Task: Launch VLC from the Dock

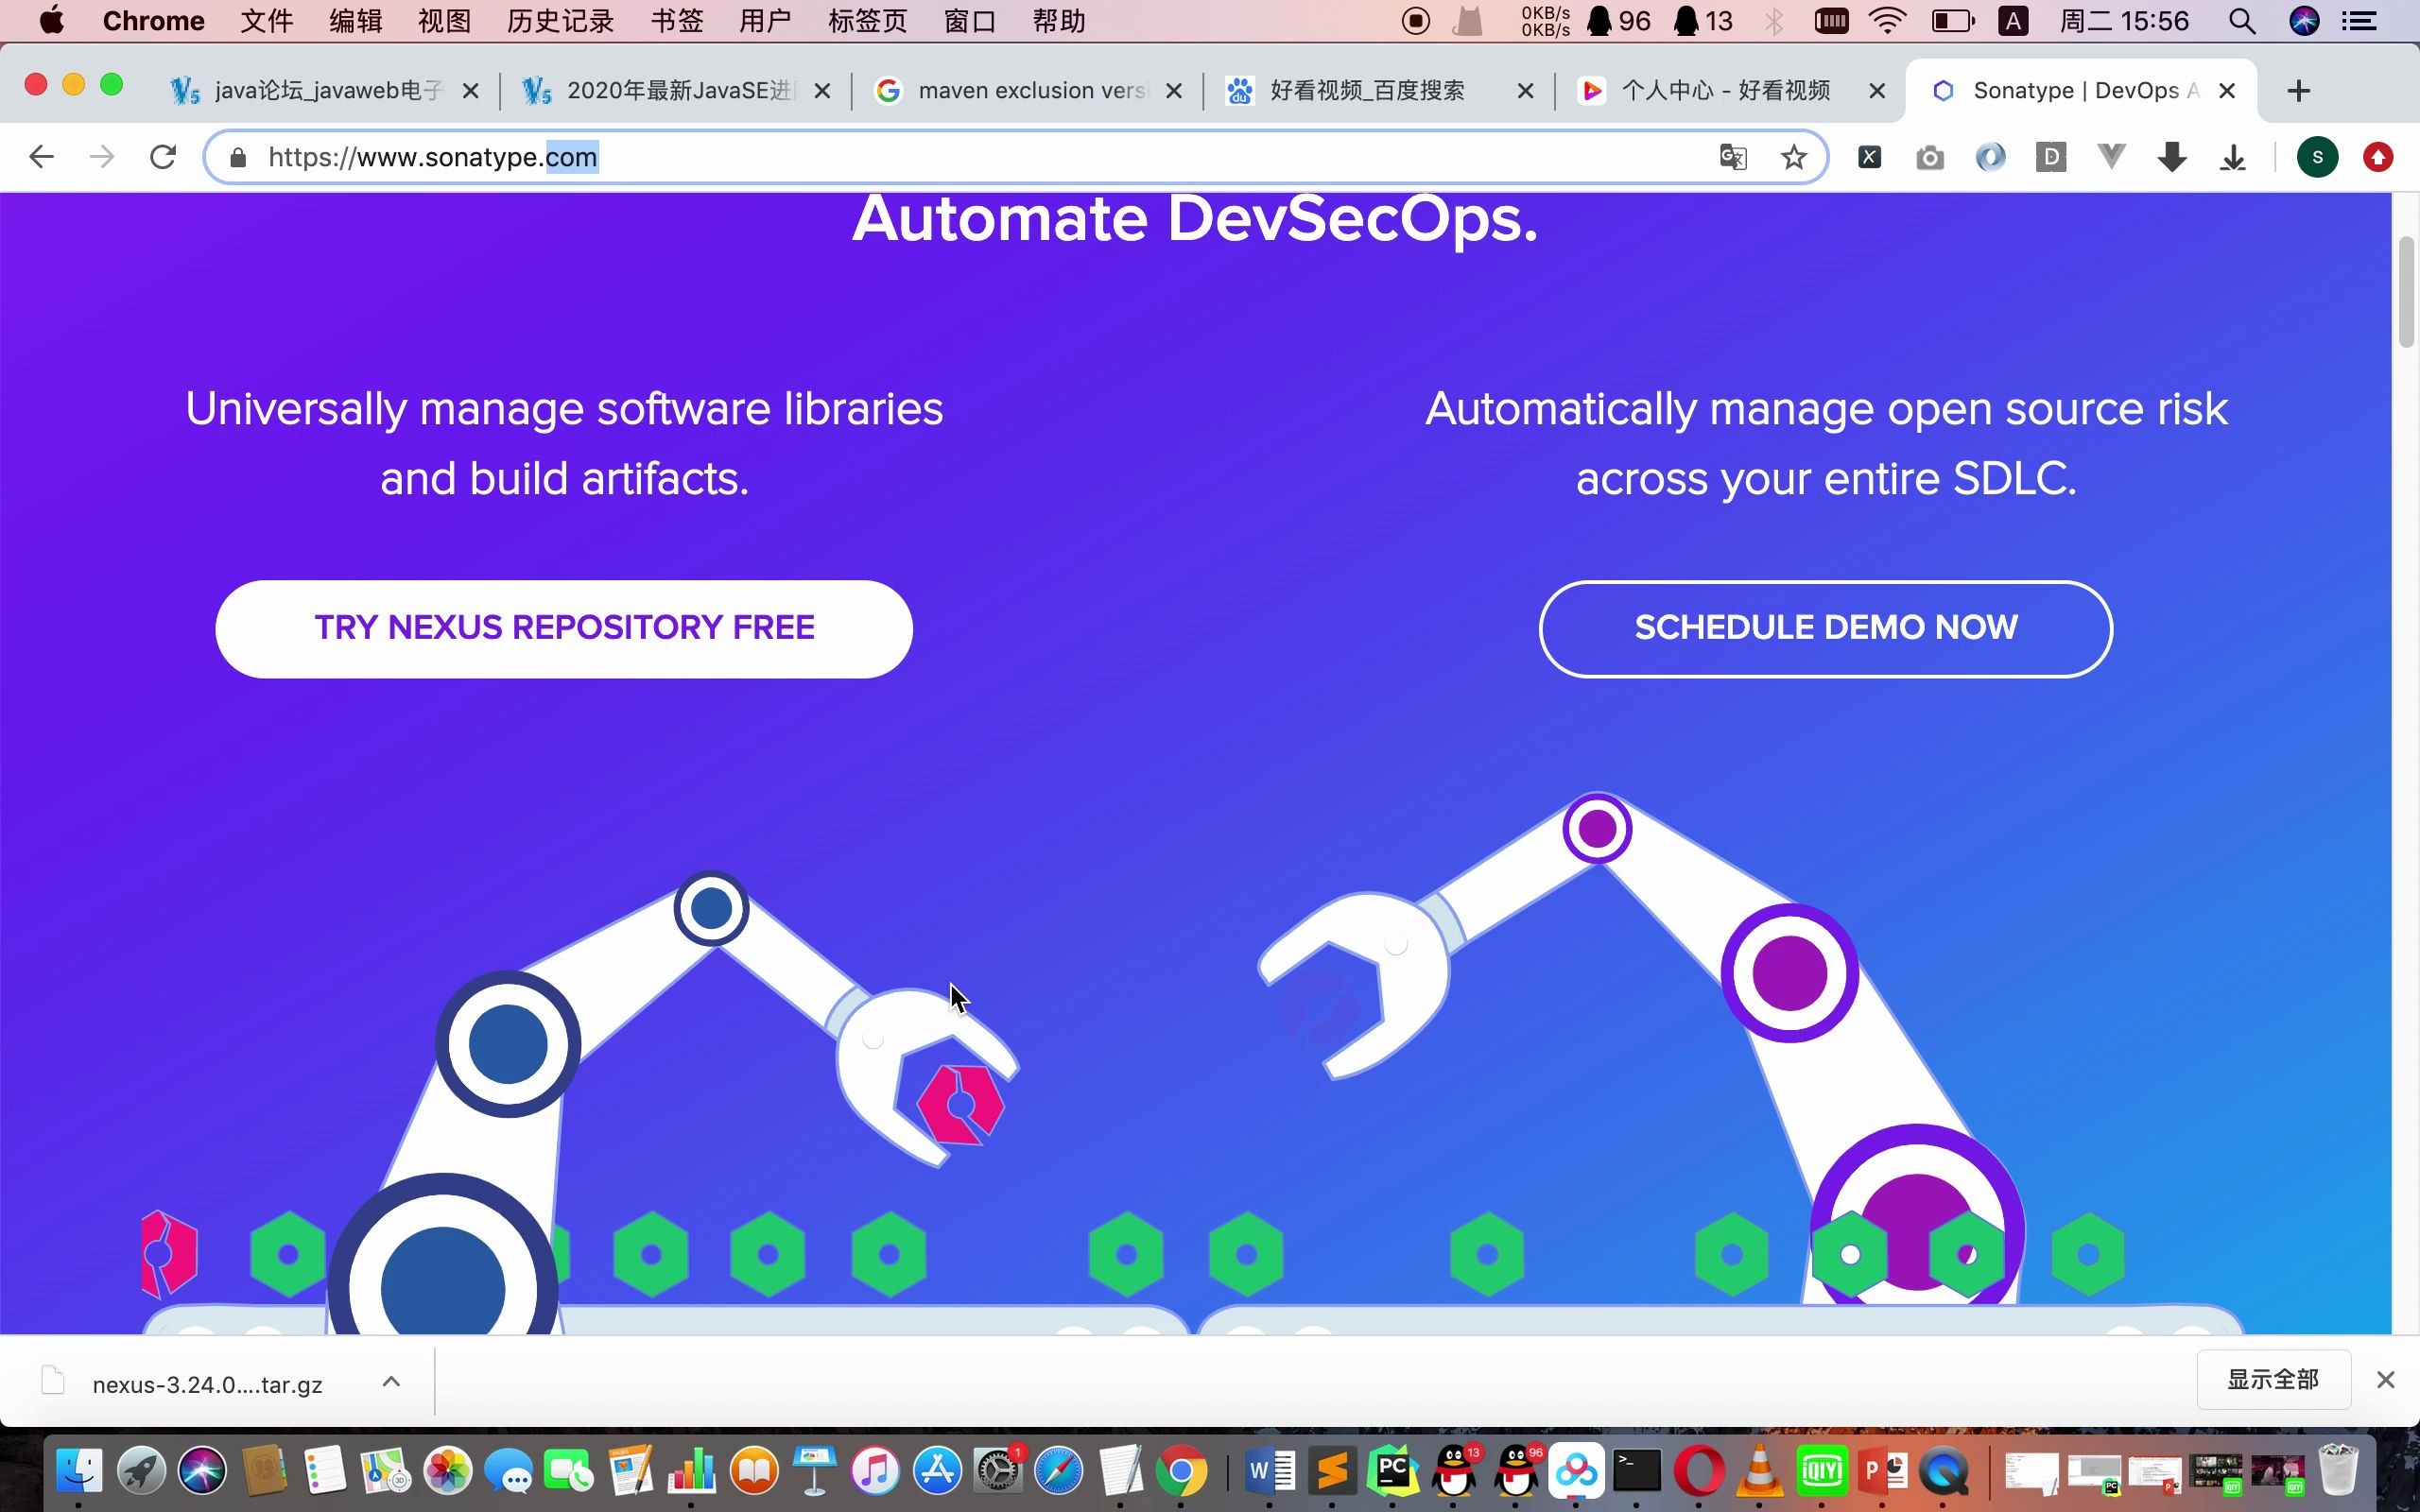Action: [x=1760, y=1471]
